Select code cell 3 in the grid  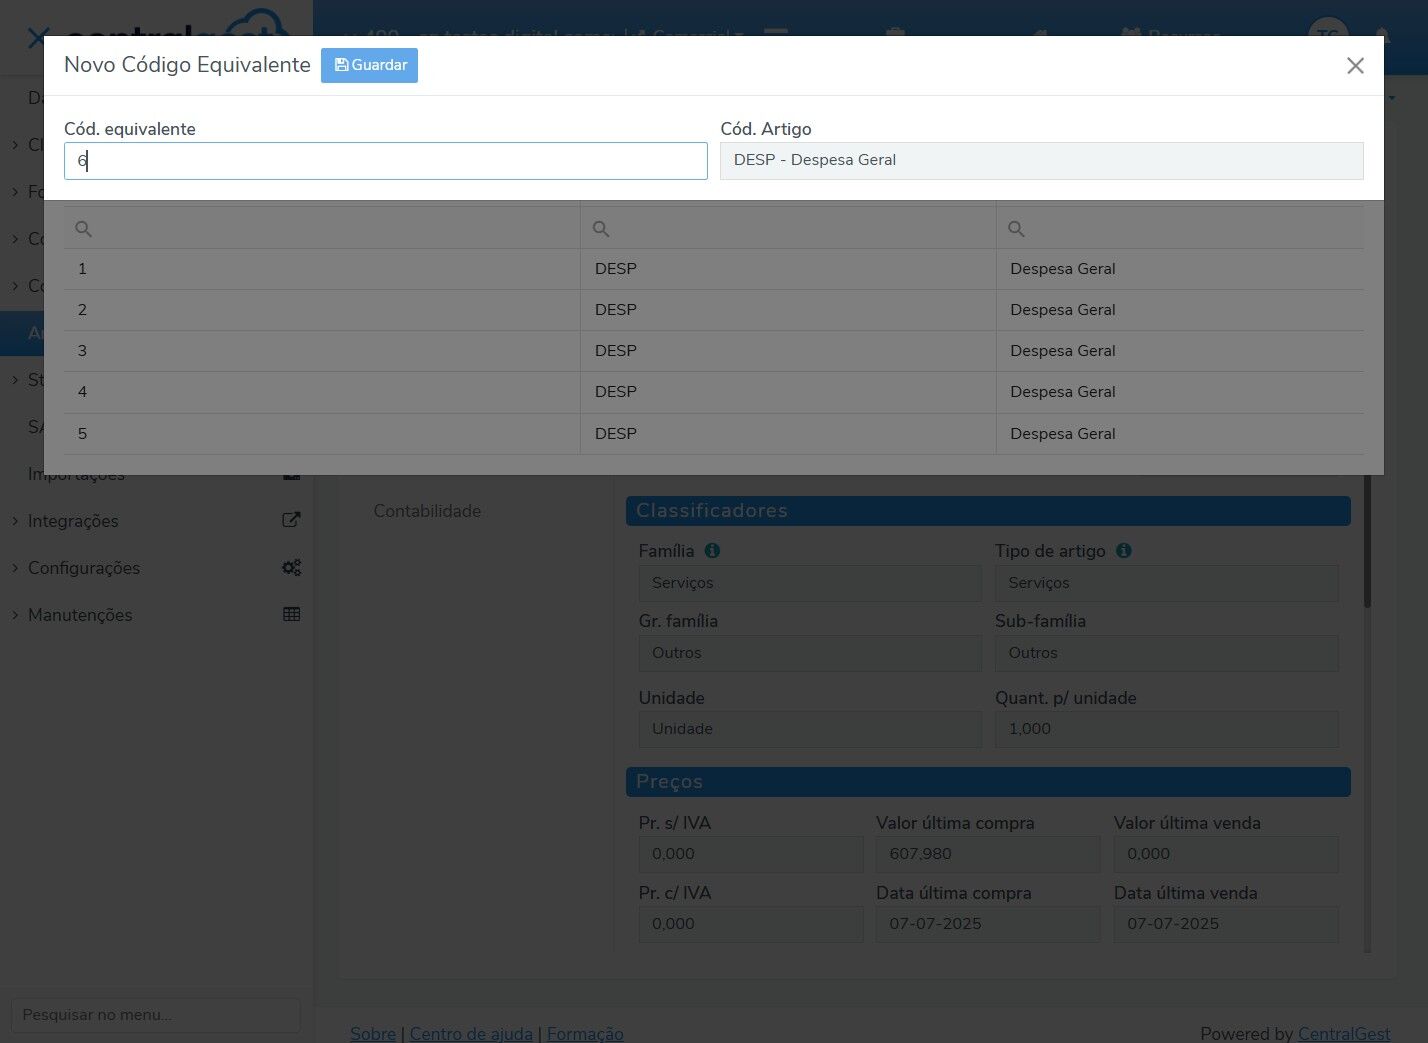coord(322,351)
